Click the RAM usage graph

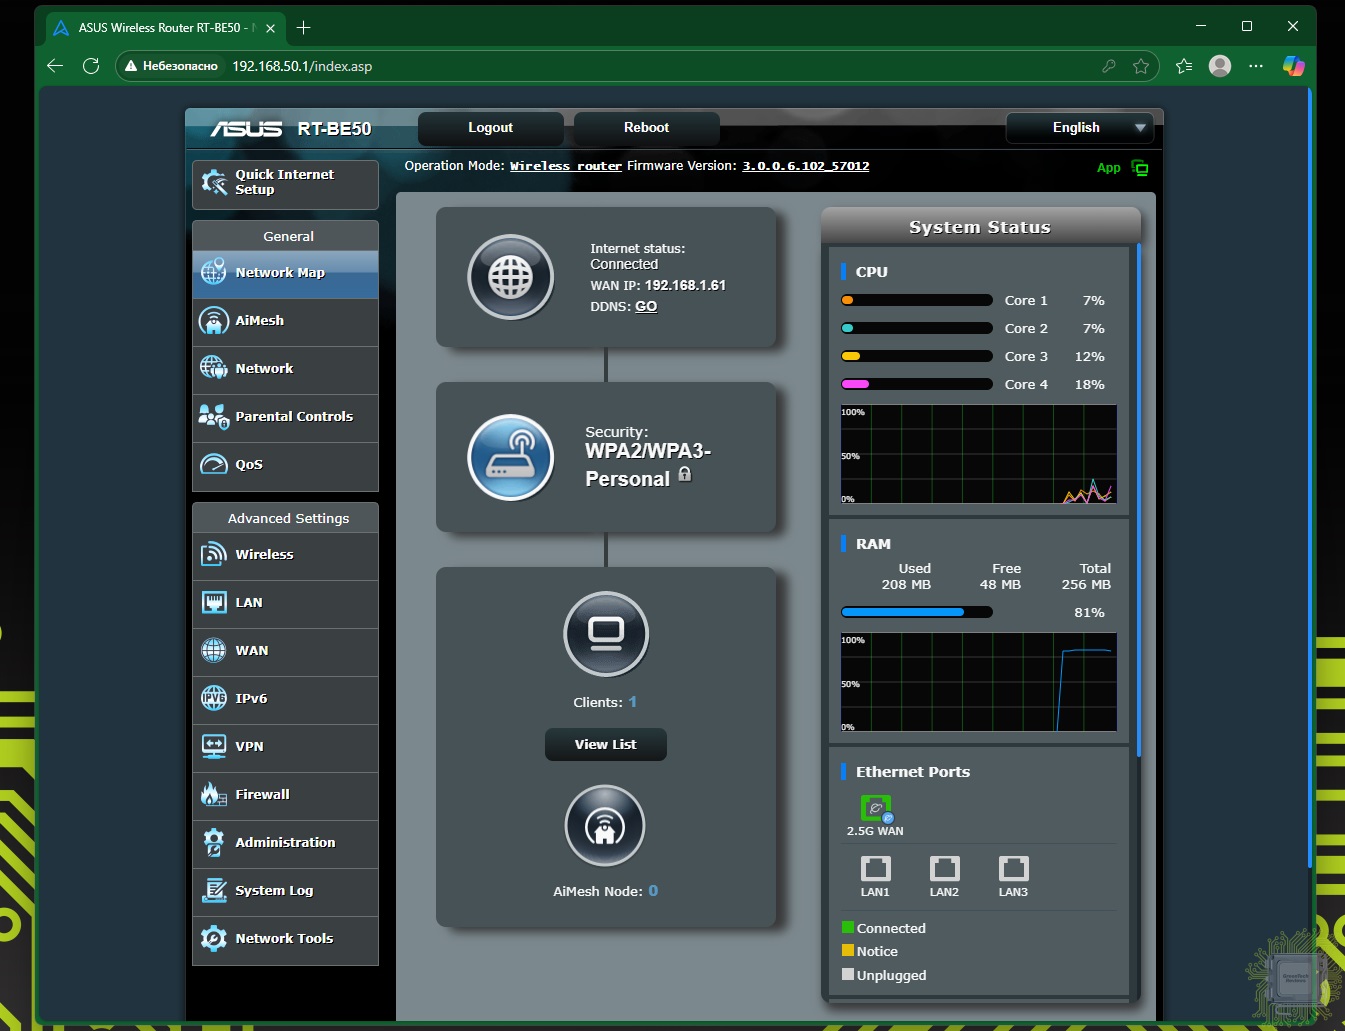(x=979, y=682)
